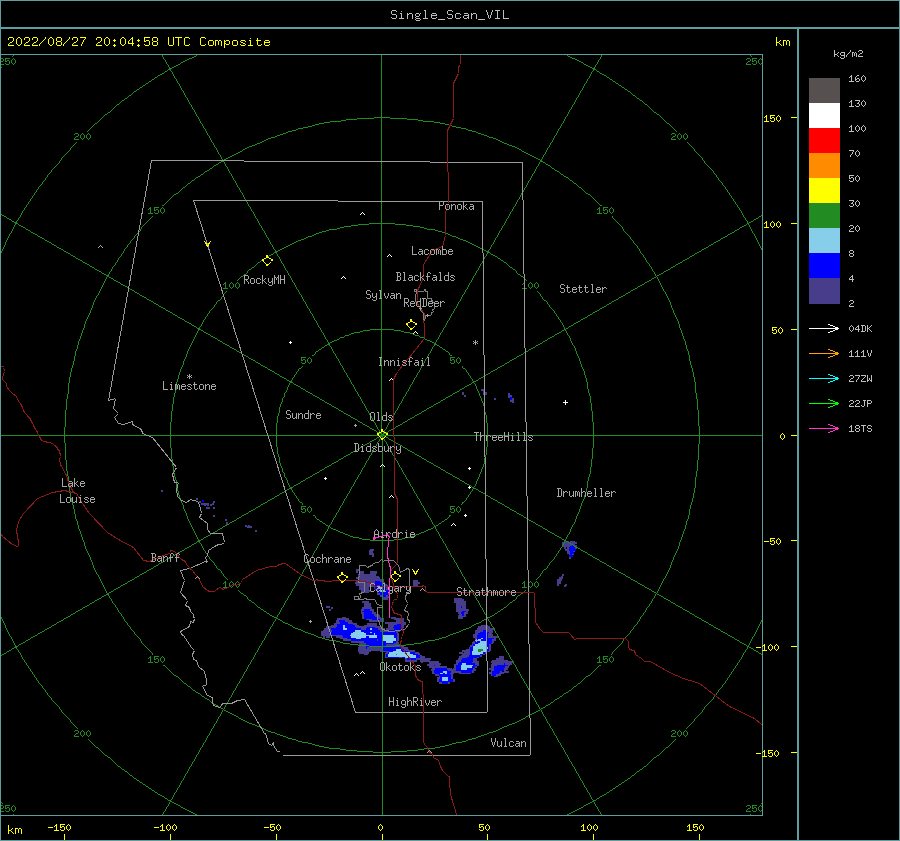Click the 18TS legend label

[x=860, y=429]
